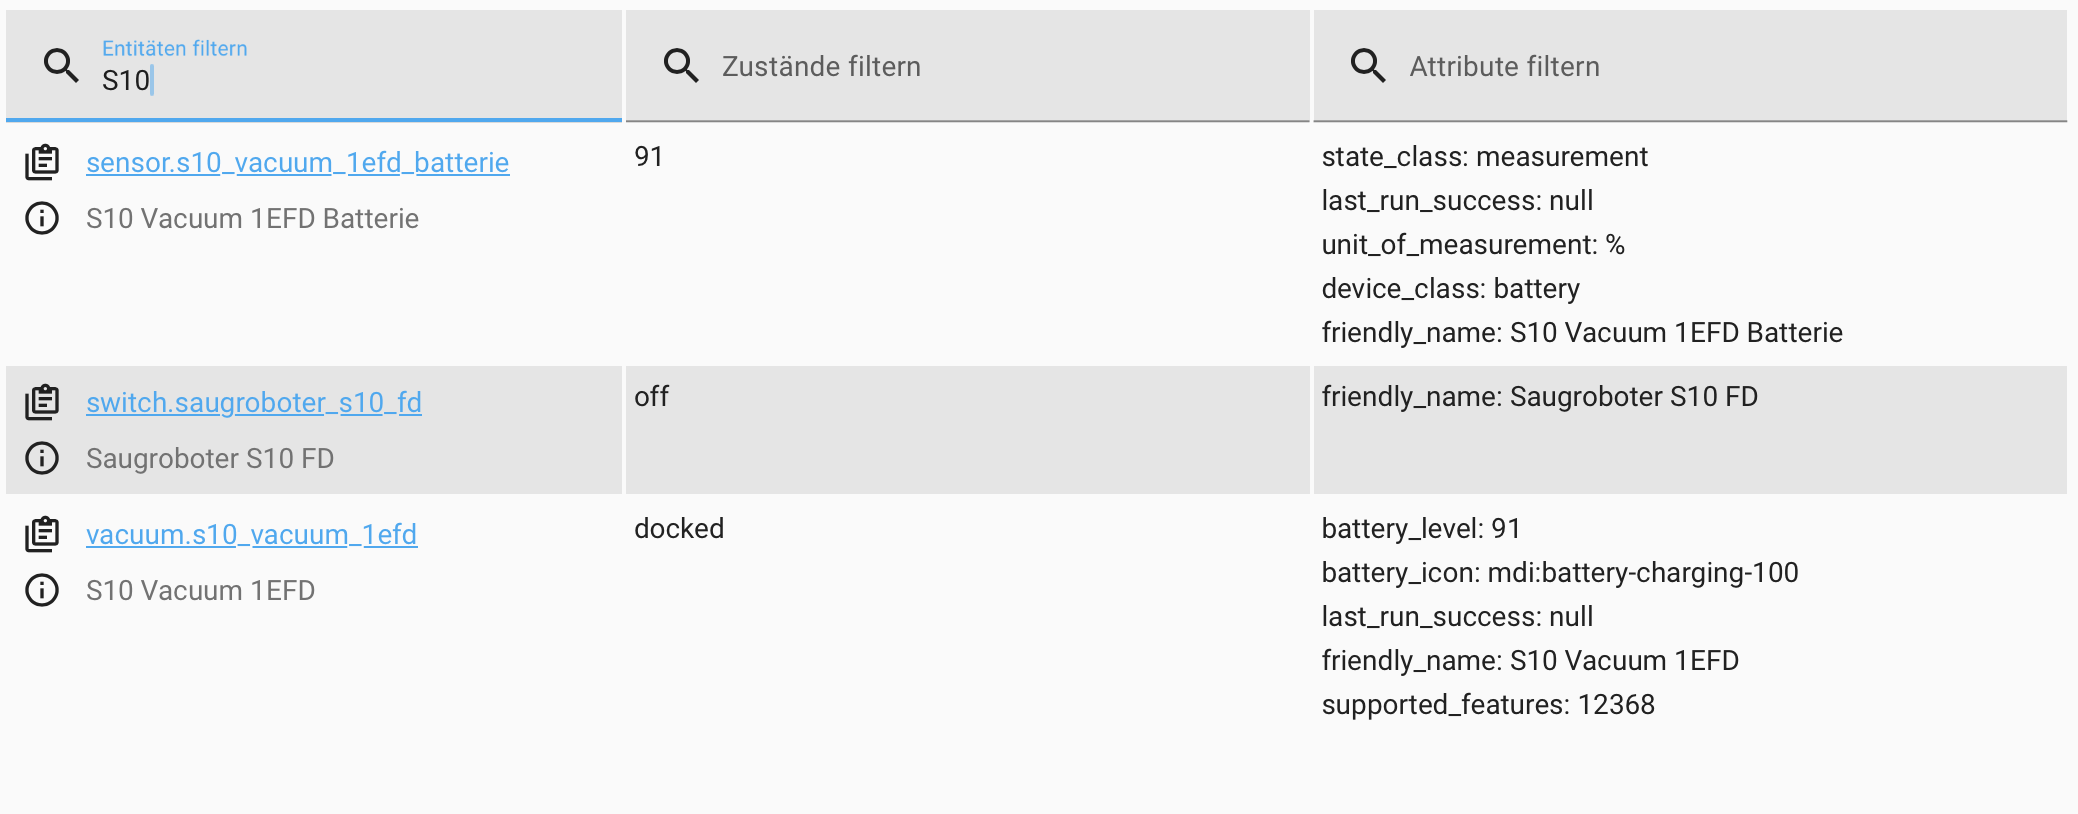
Task: Click the search icon beside Zustände filtern
Action: point(681,66)
